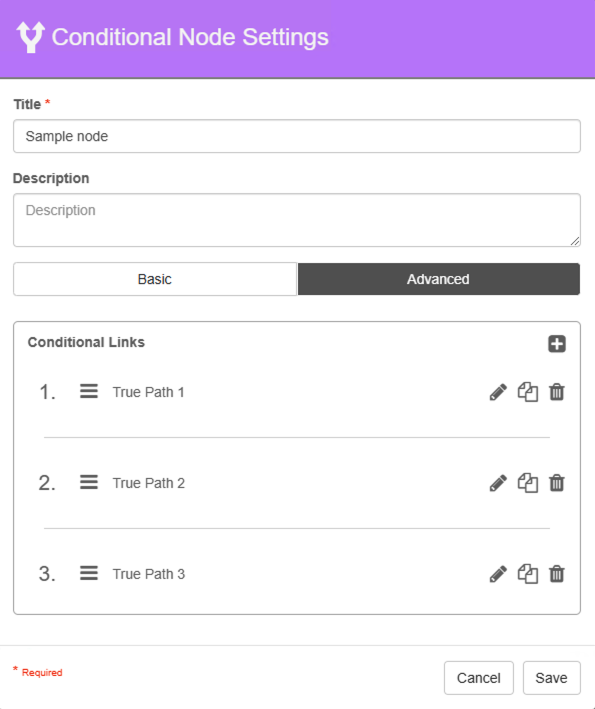Click the Description resize grip
595x709 pixels.
coord(575,241)
